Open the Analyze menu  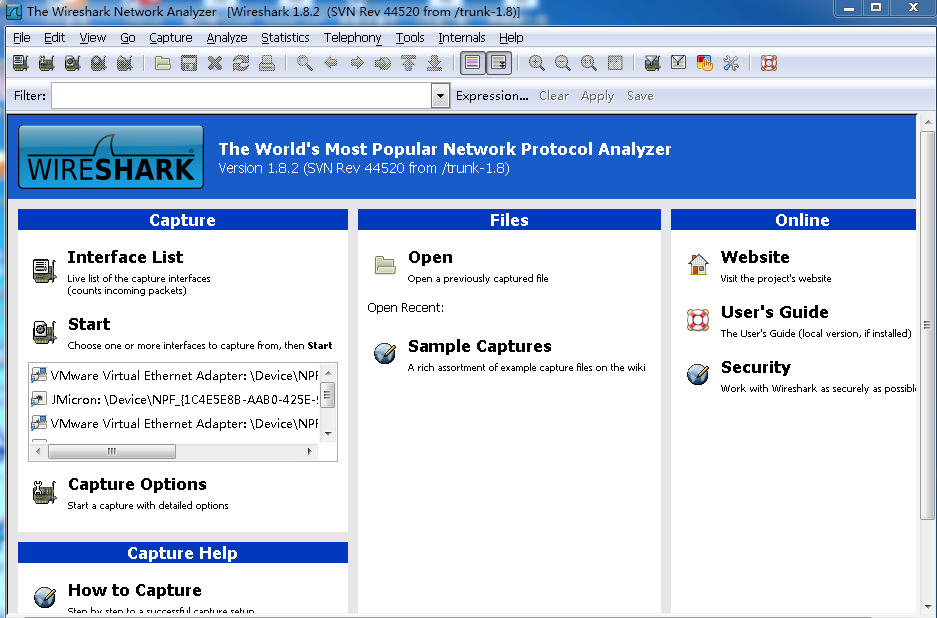226,38
